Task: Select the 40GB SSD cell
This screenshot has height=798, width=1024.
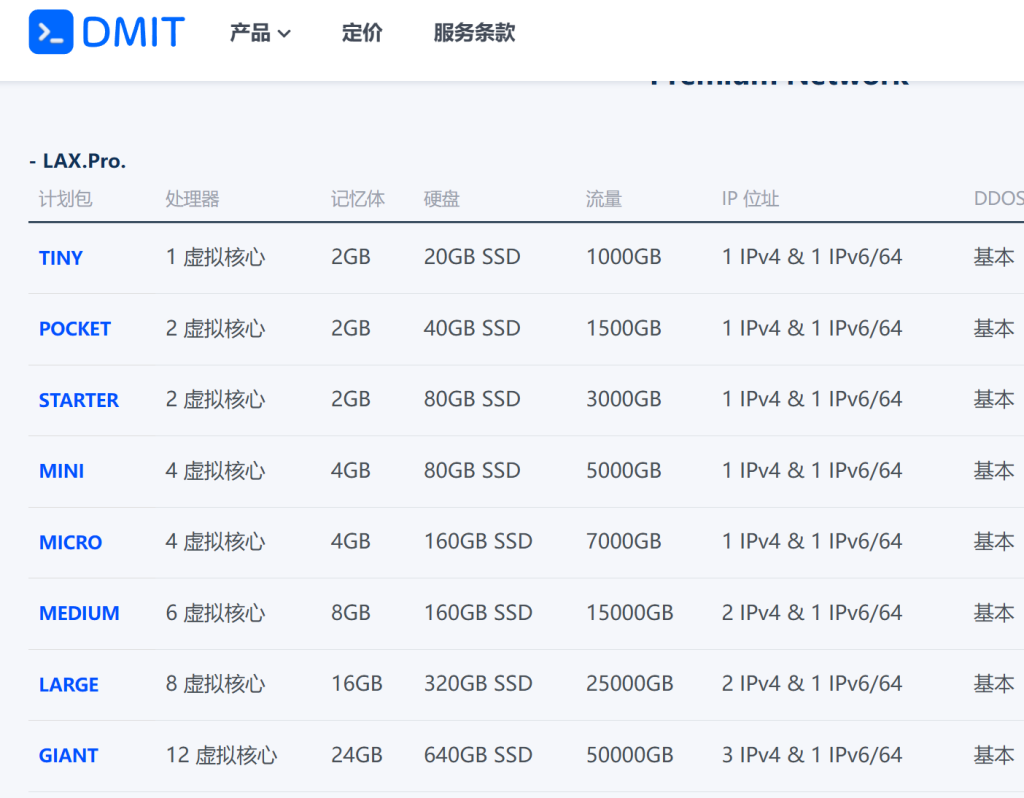Action: pos(472,328)
